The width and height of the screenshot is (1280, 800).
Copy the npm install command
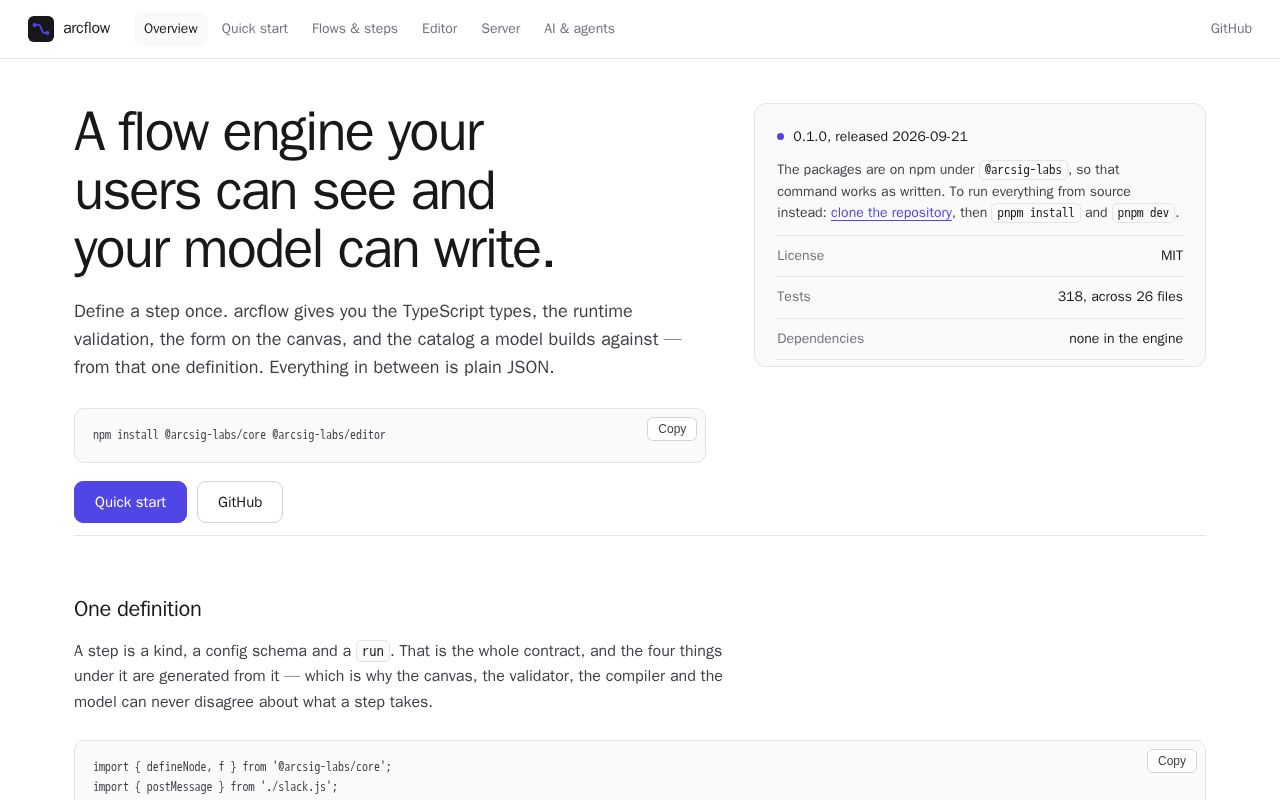(672, 429)
